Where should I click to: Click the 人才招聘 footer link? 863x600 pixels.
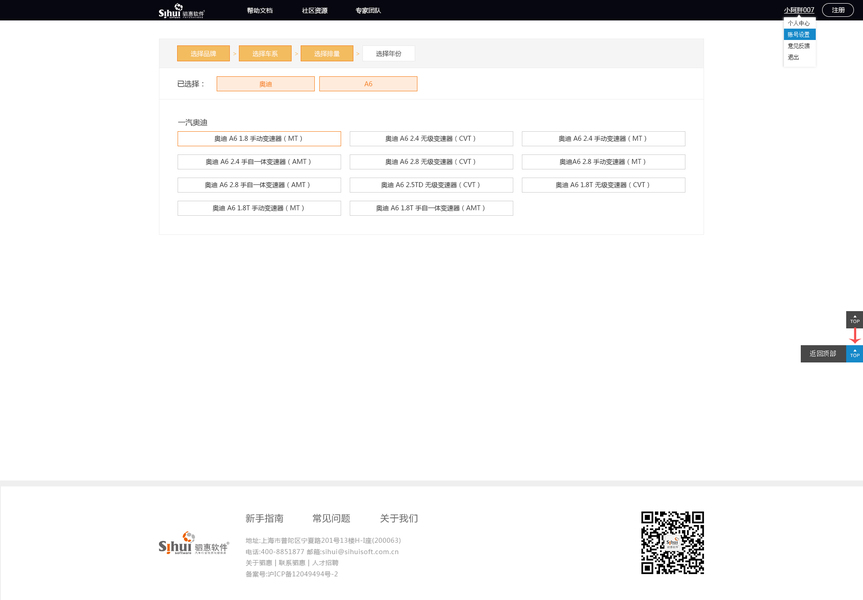[325, 563]
